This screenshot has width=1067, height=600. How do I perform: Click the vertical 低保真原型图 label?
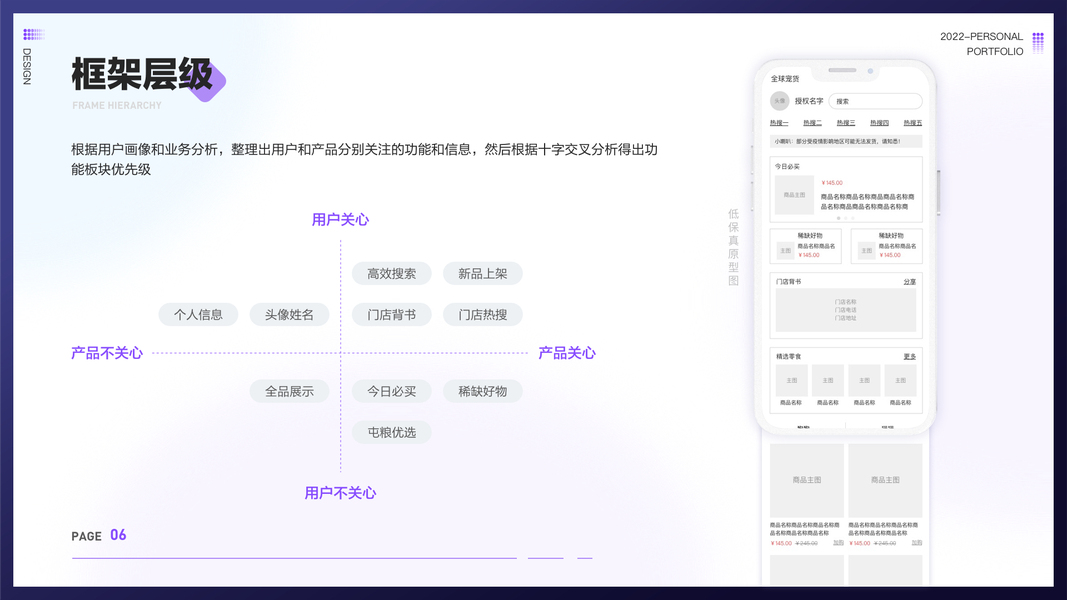(x=734, y=247)
